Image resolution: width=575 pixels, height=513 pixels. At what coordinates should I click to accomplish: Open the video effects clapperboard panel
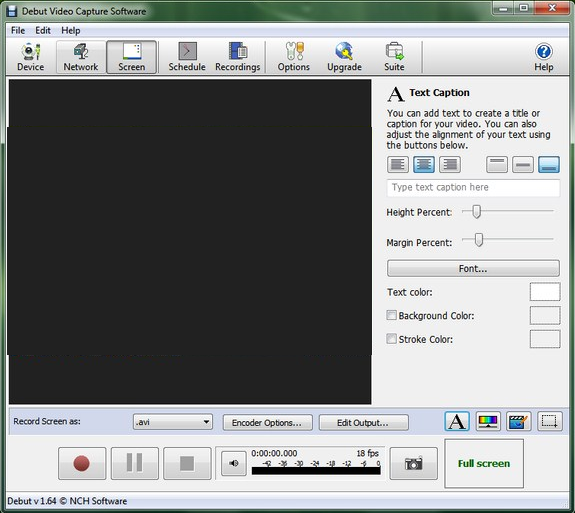tap(519, 421)
